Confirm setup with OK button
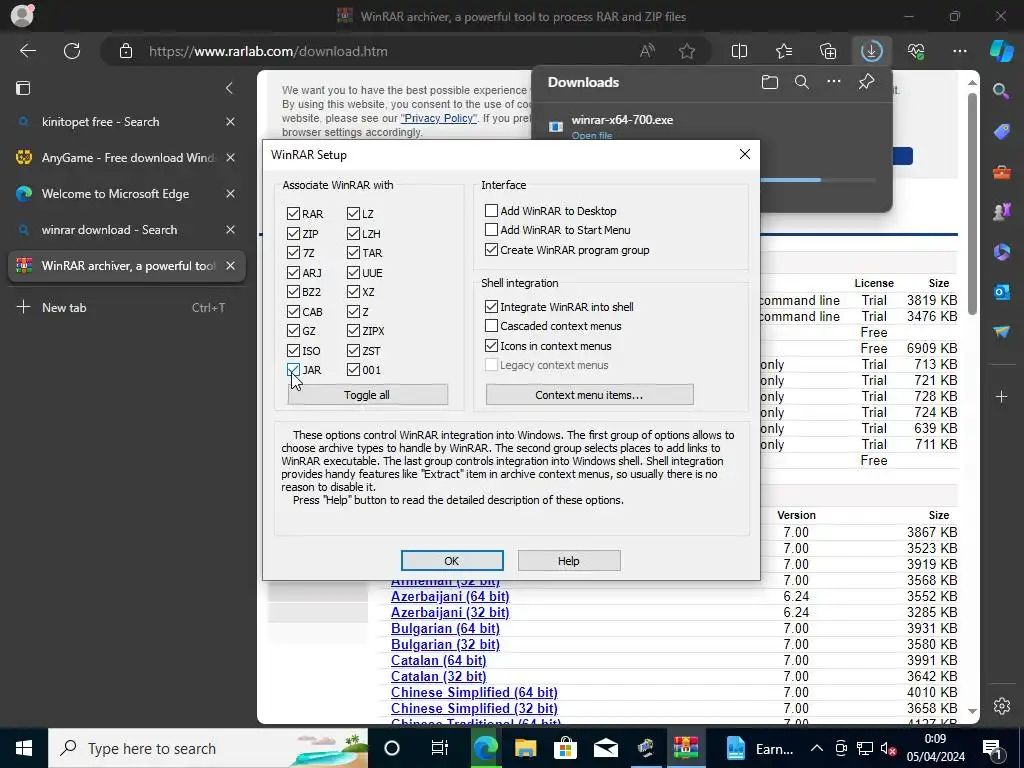This screenshot has width=1024, height=768. pos(452,560)
